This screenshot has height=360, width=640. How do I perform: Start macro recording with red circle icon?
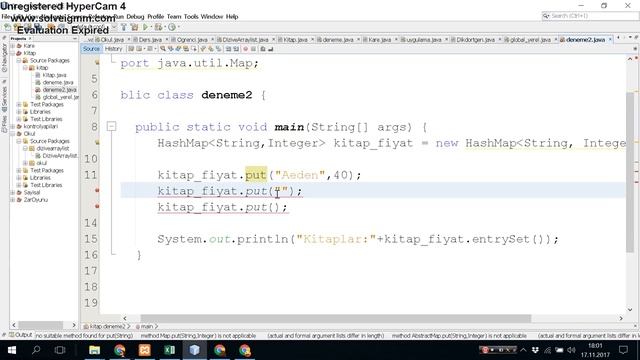[246, 49]
